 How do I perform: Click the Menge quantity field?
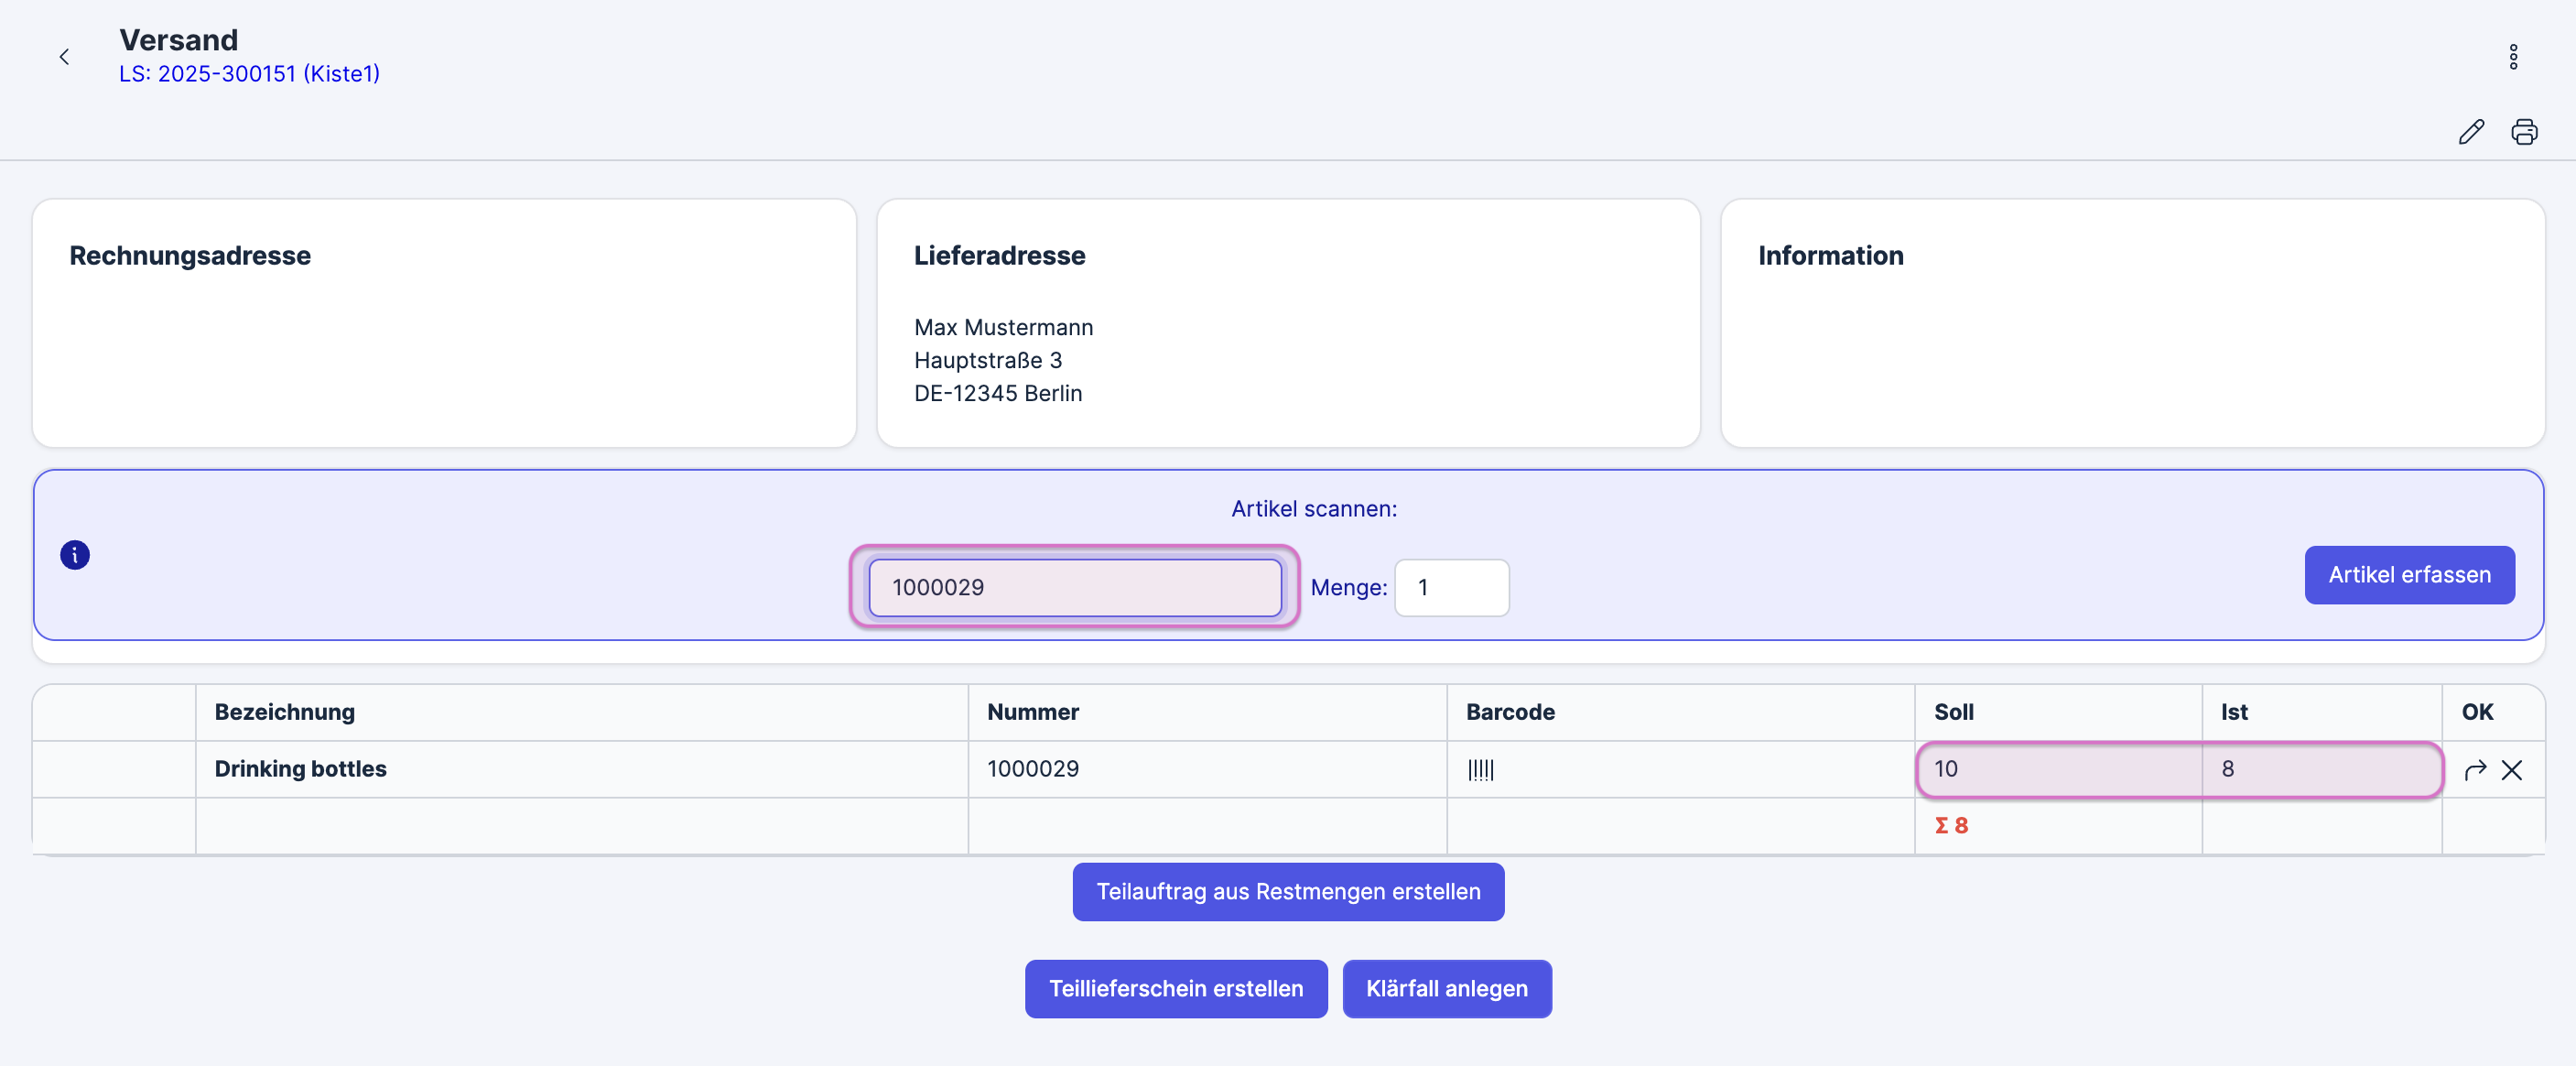pos(1450,587)
